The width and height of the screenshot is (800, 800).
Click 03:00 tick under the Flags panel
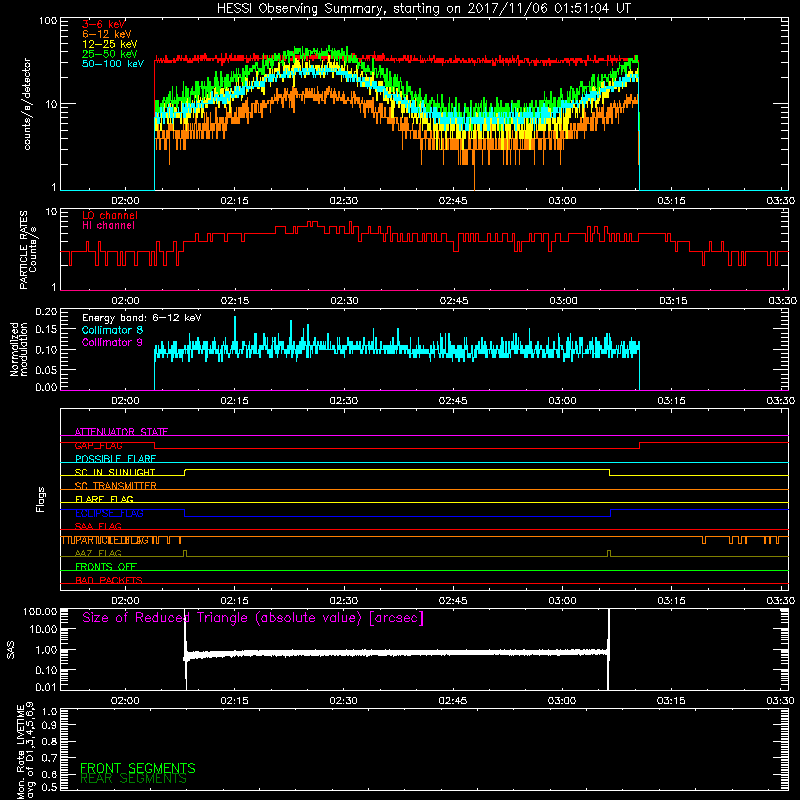[x=562, y=601]
